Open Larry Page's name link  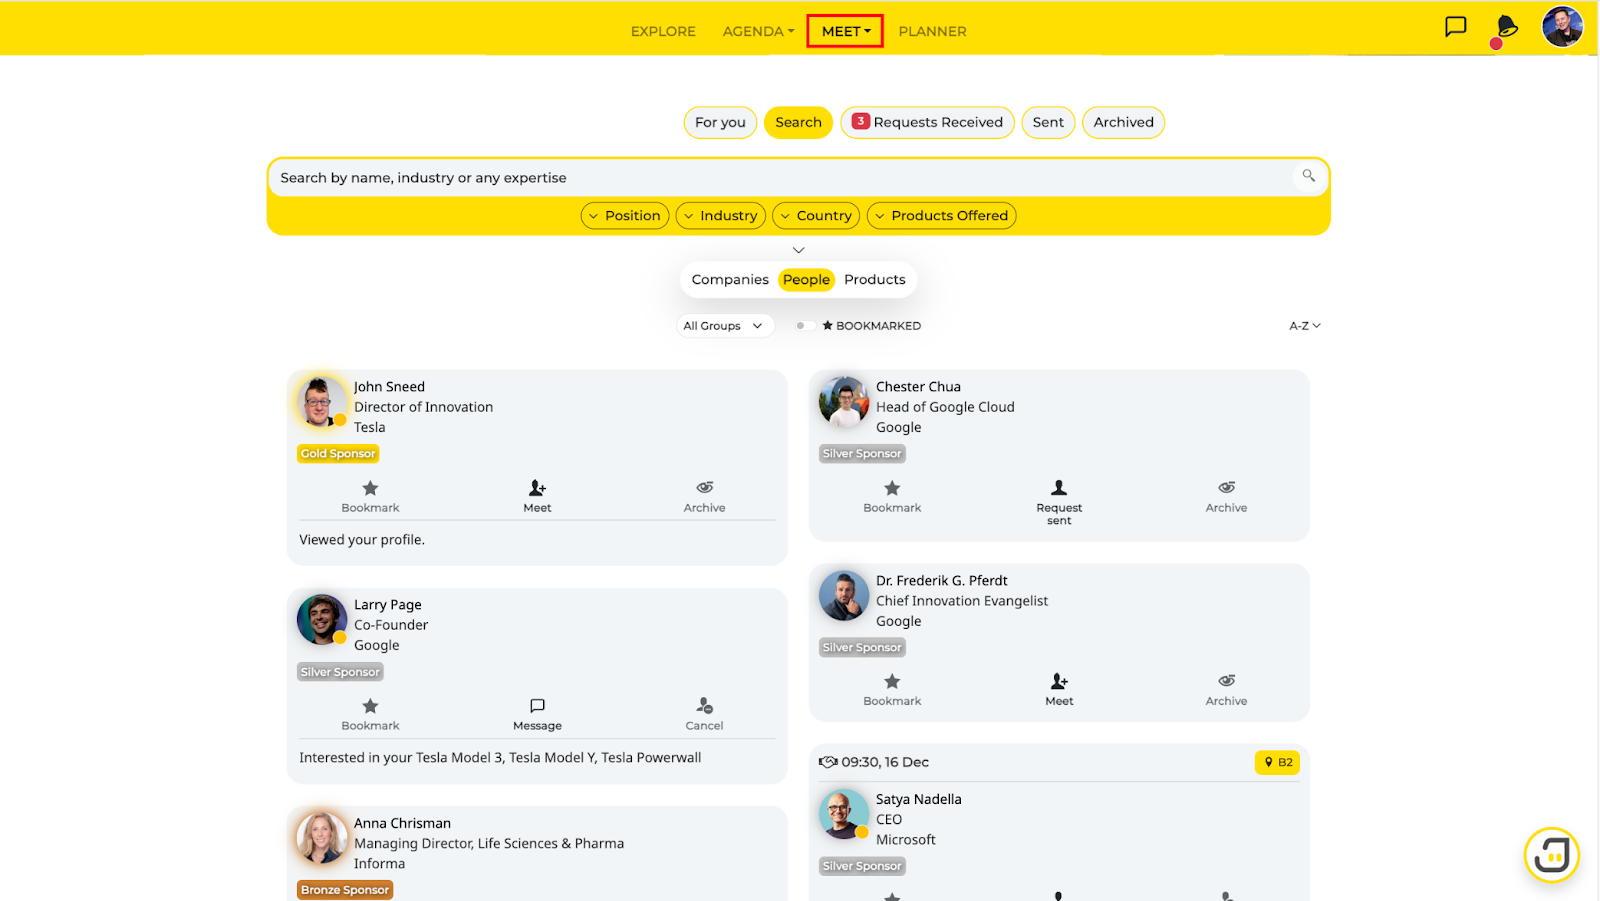pyautogui.click(x=388, y=605)
